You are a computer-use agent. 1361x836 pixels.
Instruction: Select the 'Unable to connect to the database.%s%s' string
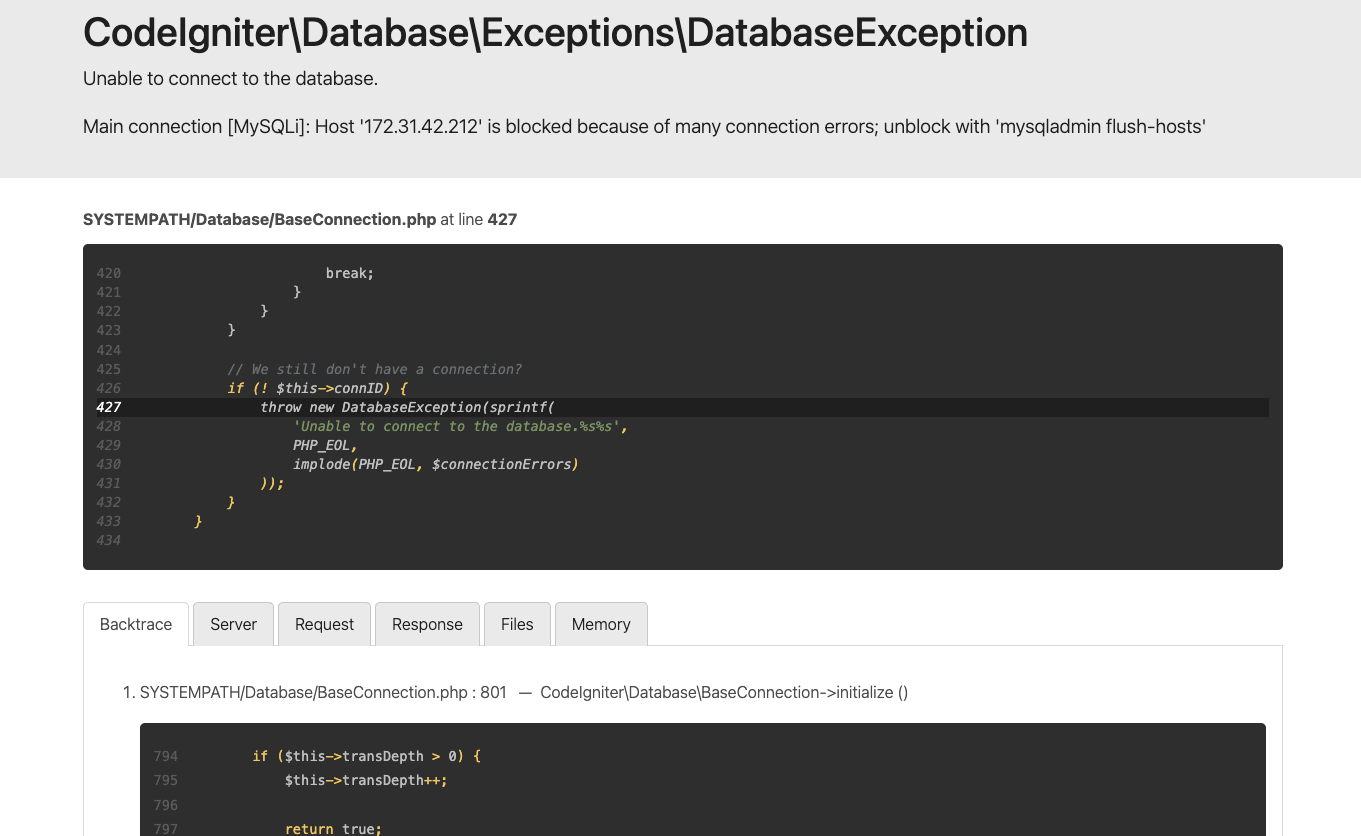(456, 426)
